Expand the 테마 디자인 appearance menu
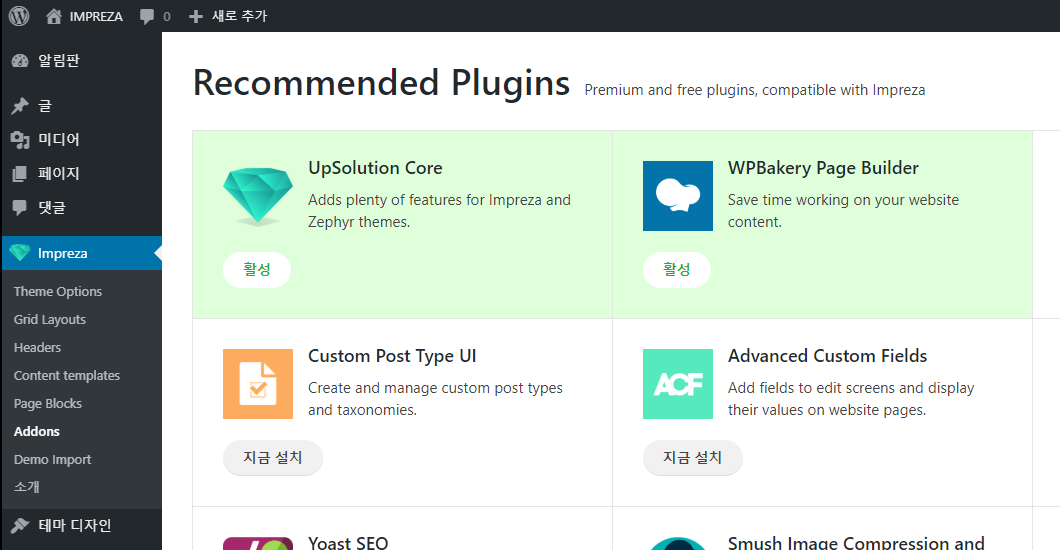 tap(74, 525)
